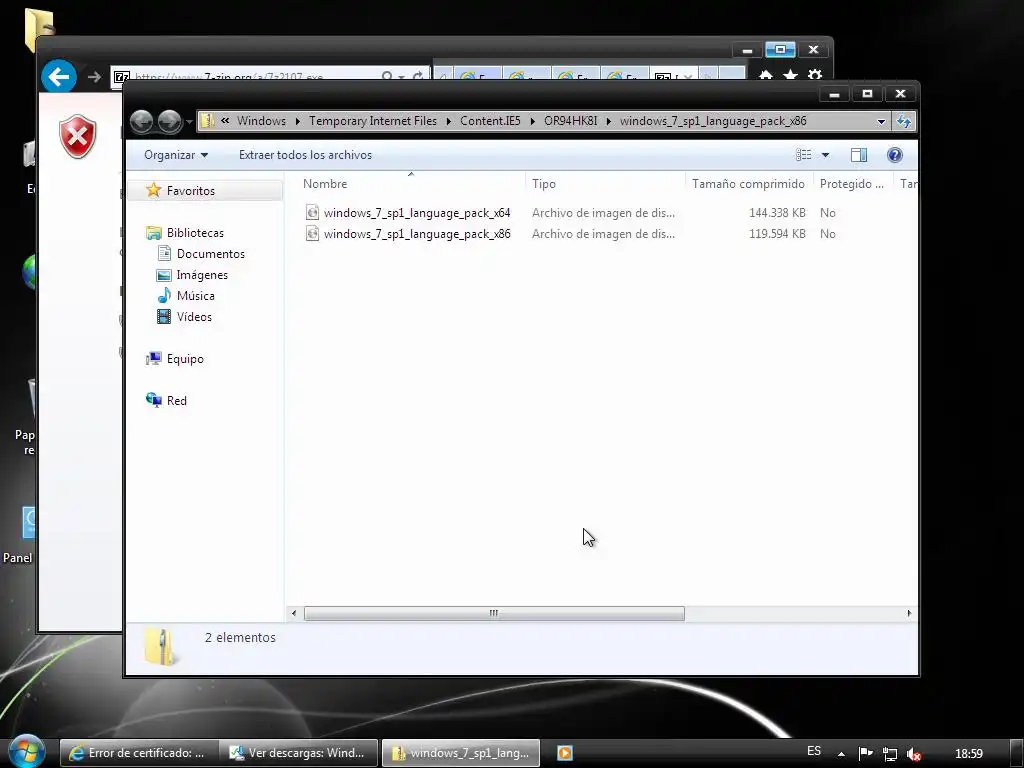Click the x86 file disc image icon
Viewport: 1024px width, 768px height.
point(313,233)
